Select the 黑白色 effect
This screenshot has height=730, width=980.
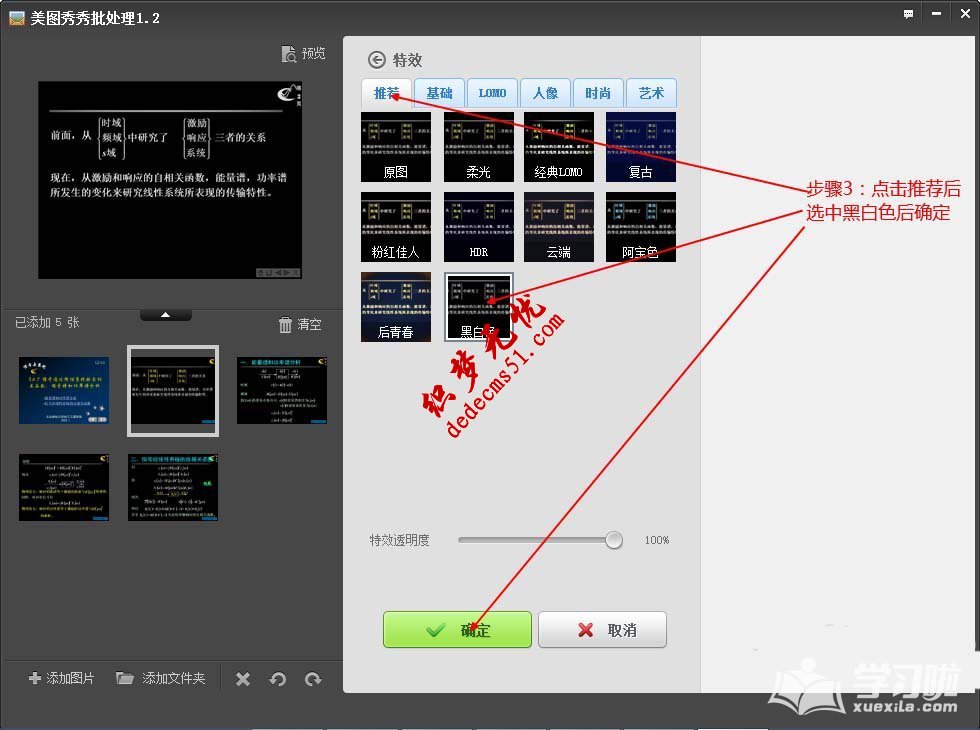tap(478, 306)
